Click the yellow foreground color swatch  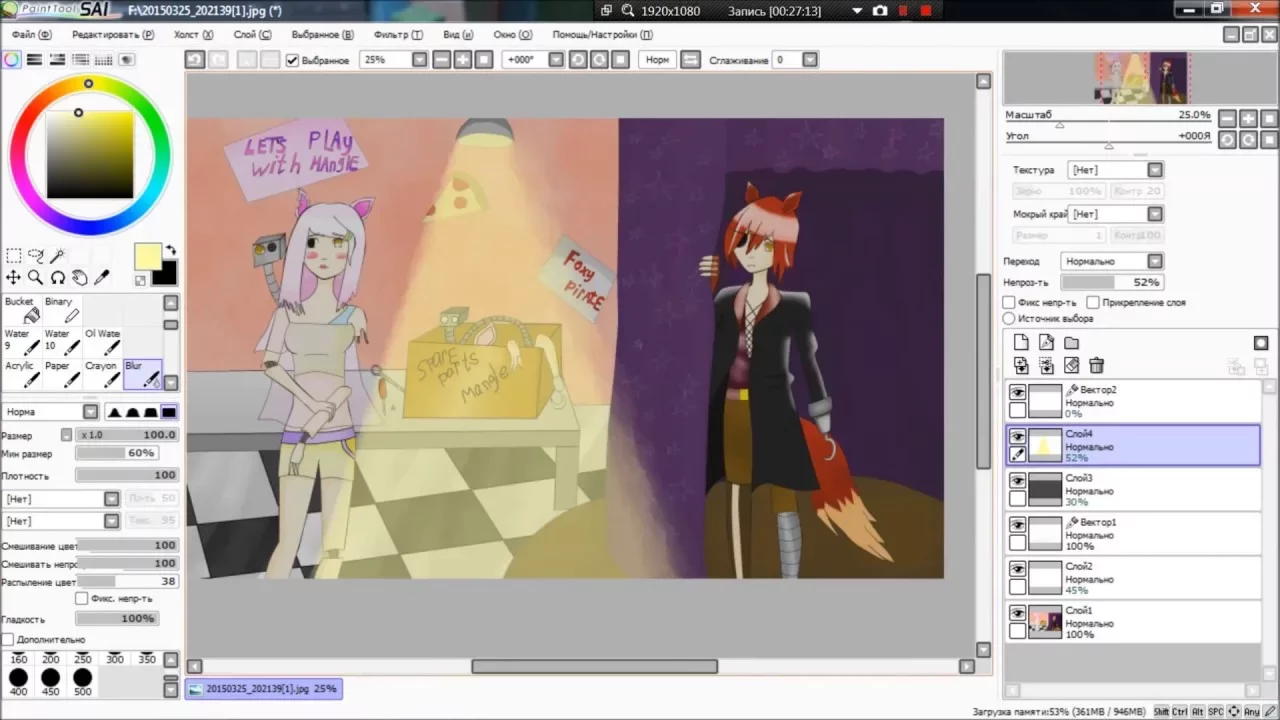coord(147,256)
